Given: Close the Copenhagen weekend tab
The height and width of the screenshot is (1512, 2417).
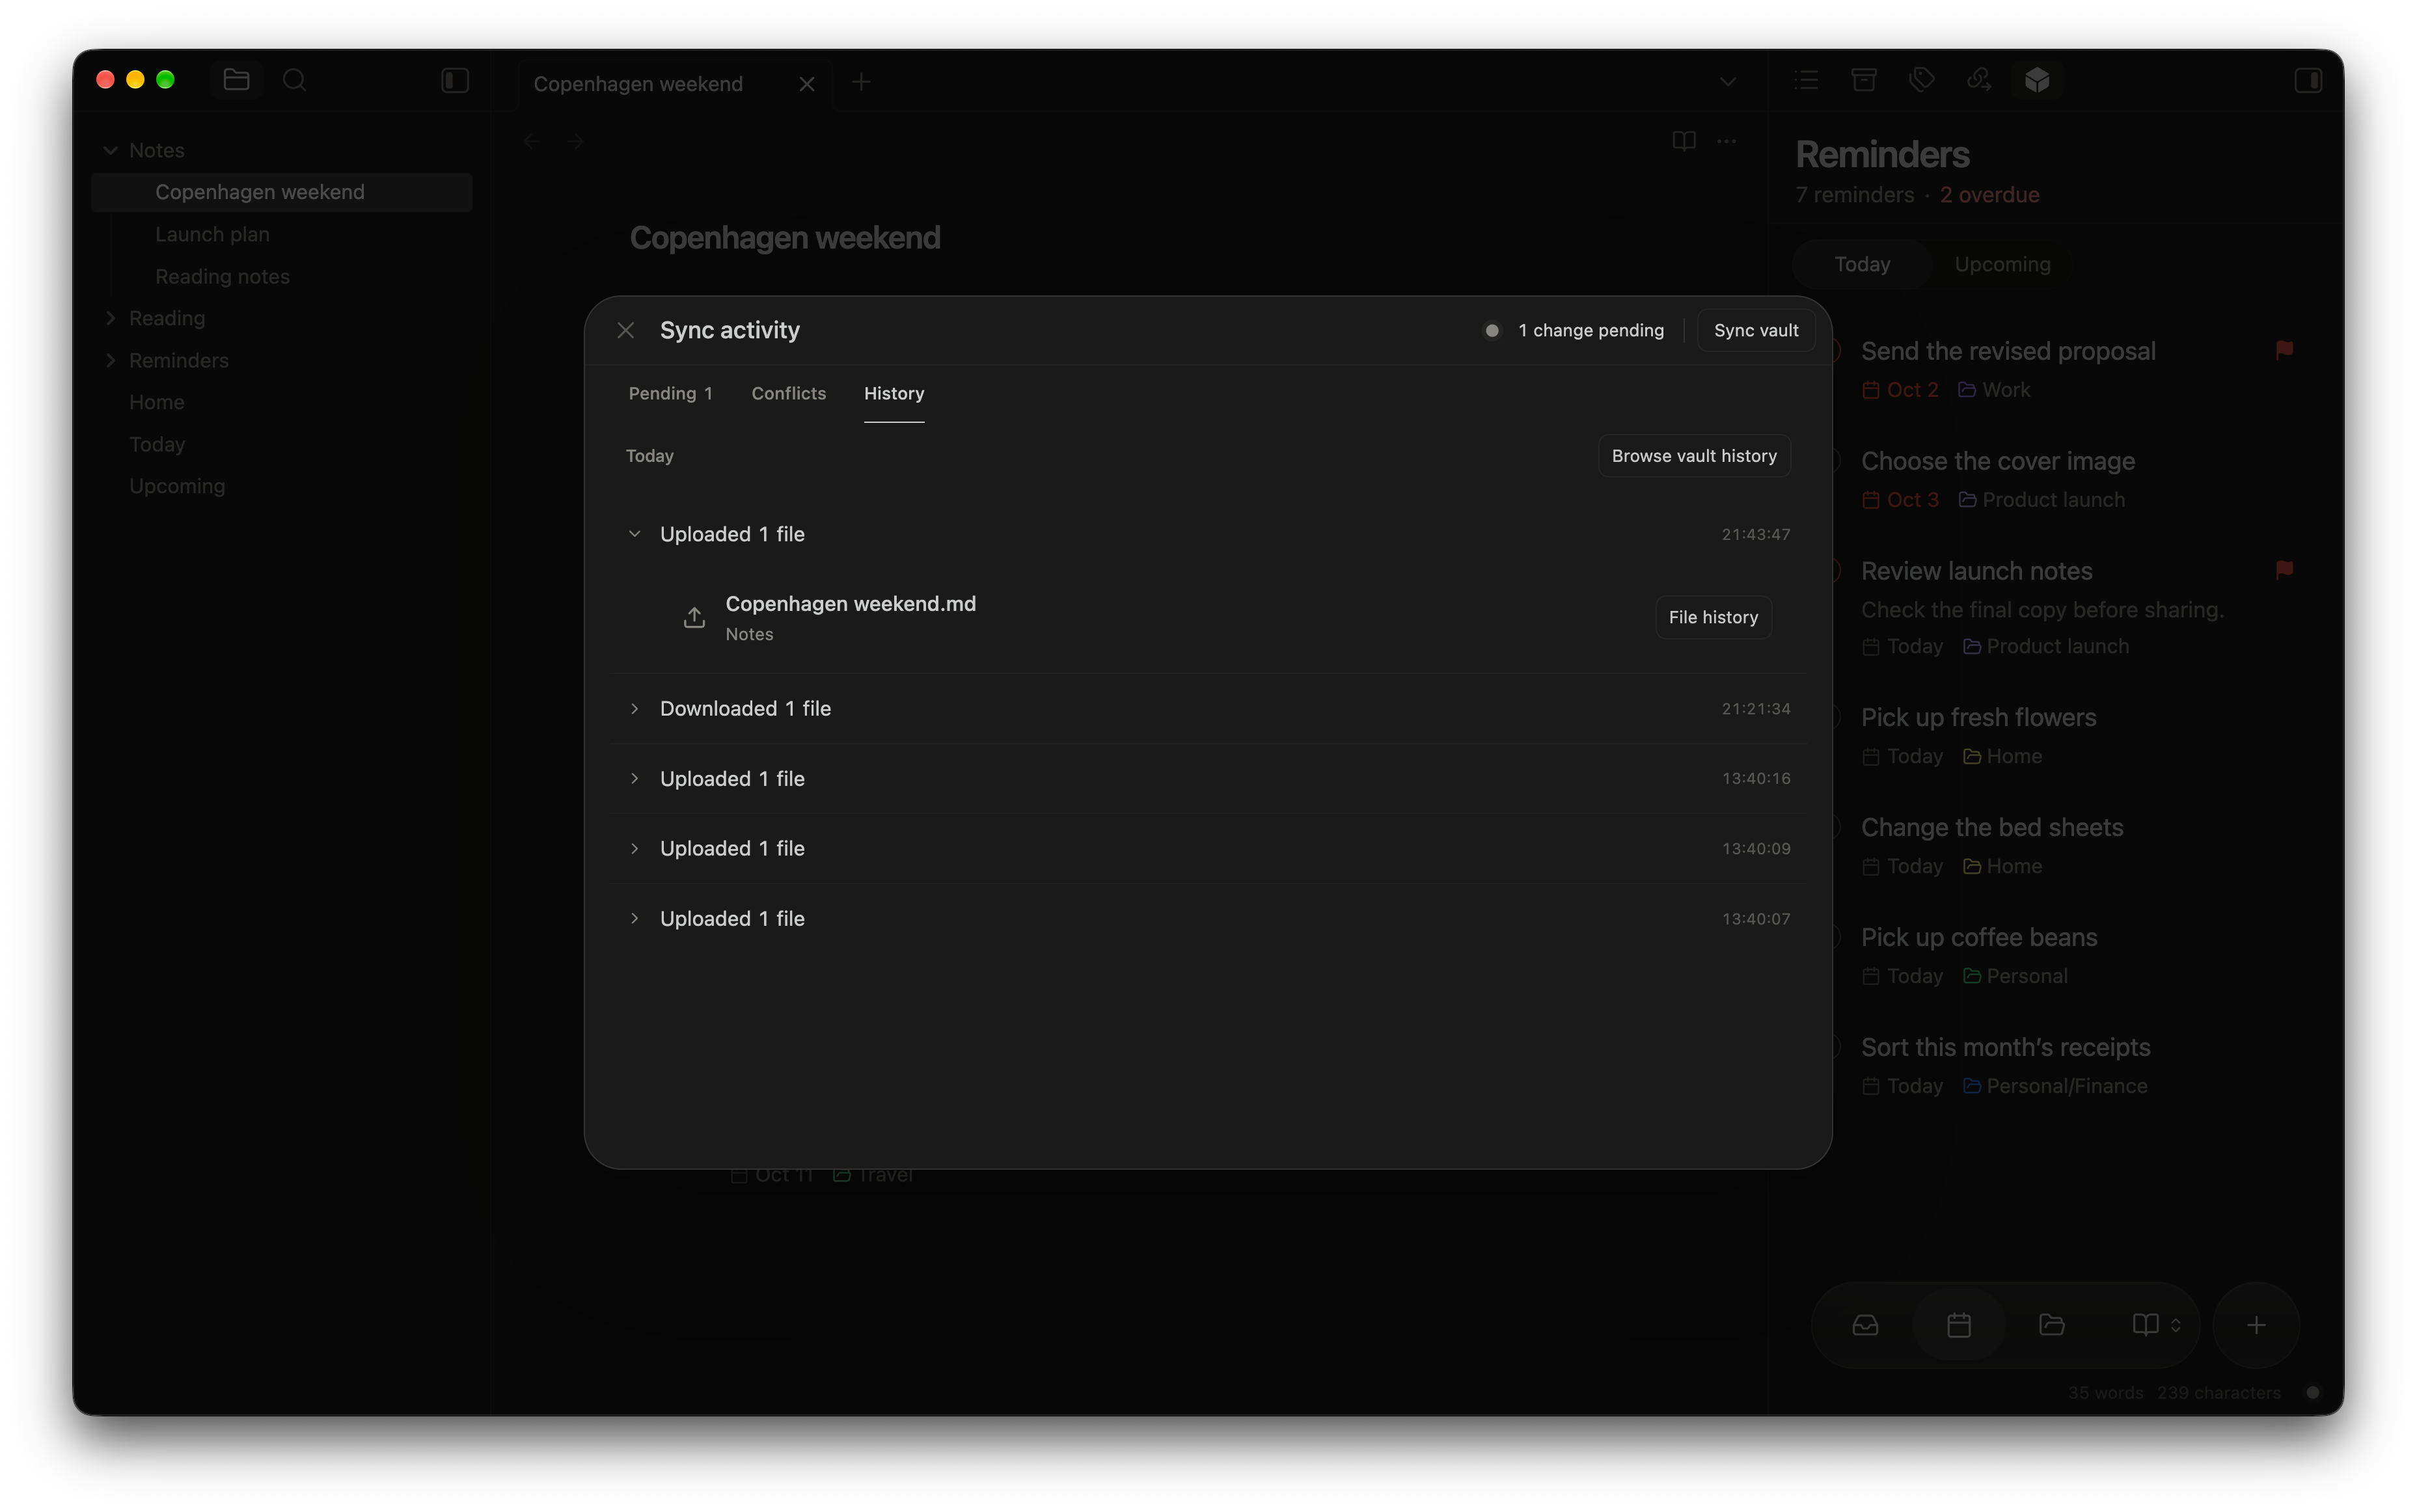Looking at the screenshot, I should [x=807, y=84].
